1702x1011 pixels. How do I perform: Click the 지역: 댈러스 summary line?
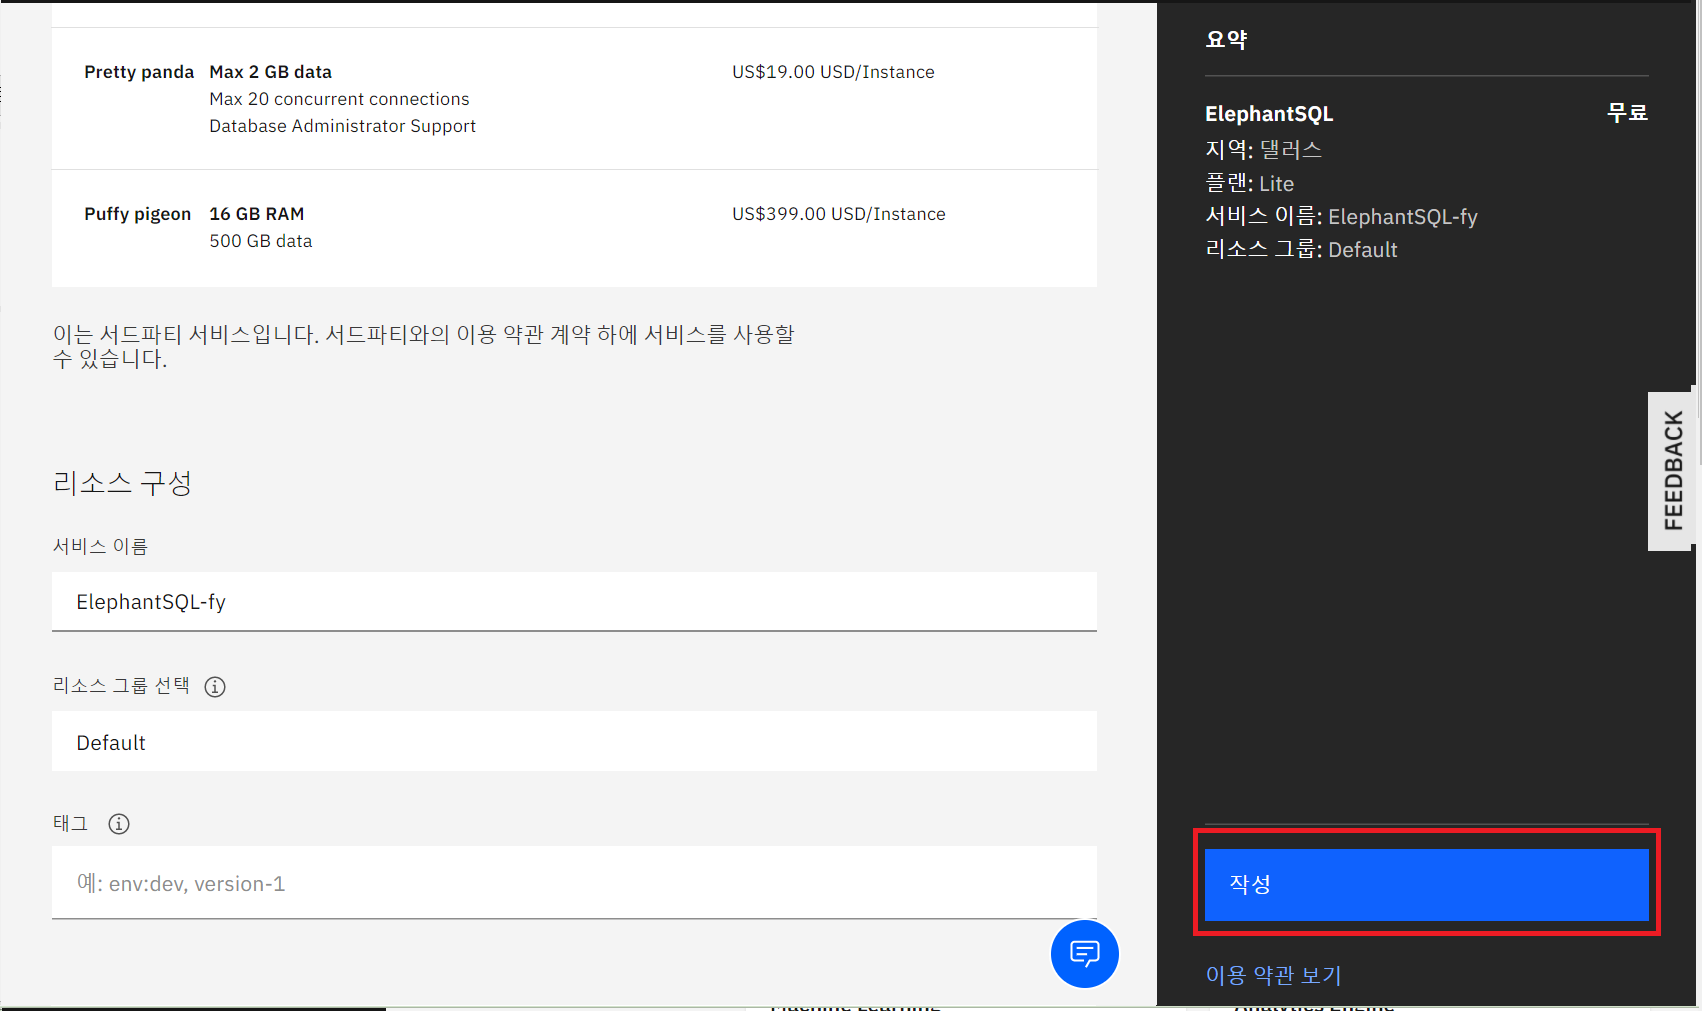[x=1263, y=150]
